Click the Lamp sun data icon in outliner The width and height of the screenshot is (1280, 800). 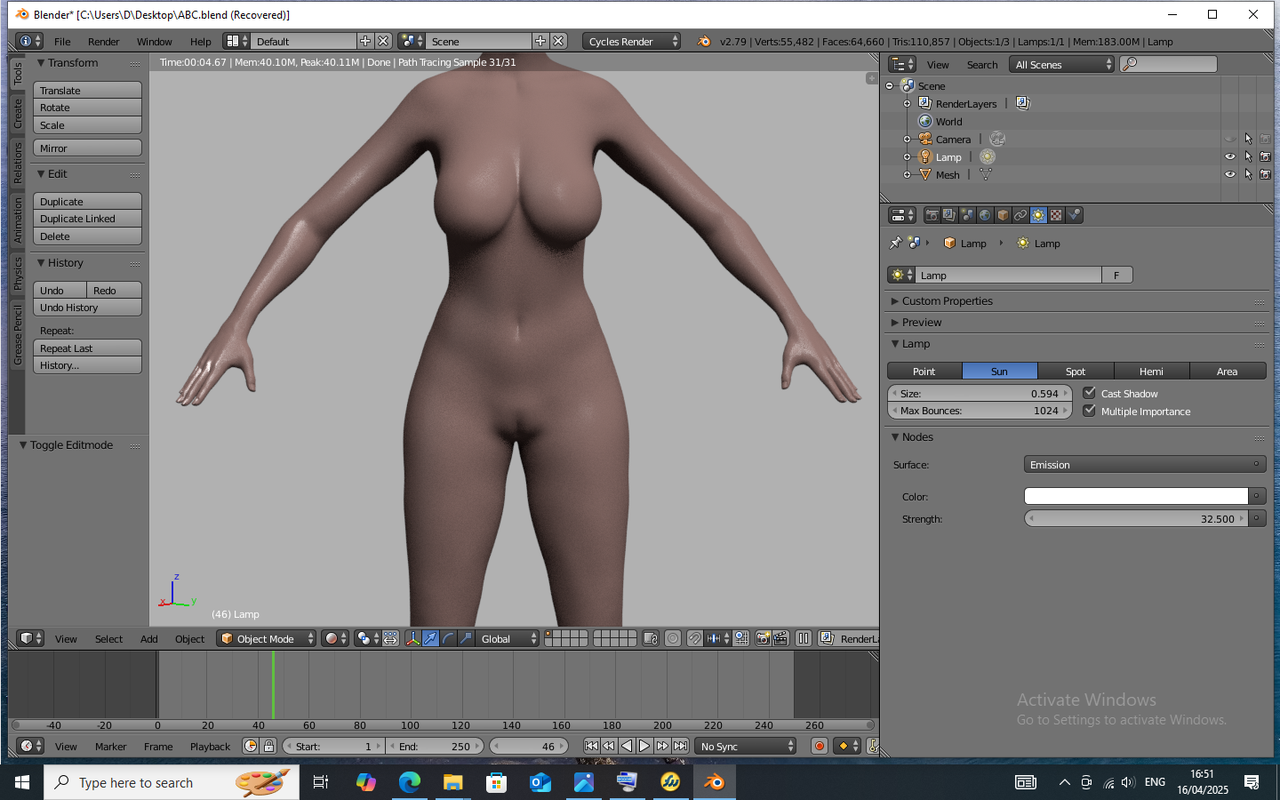tap(987, 157)
